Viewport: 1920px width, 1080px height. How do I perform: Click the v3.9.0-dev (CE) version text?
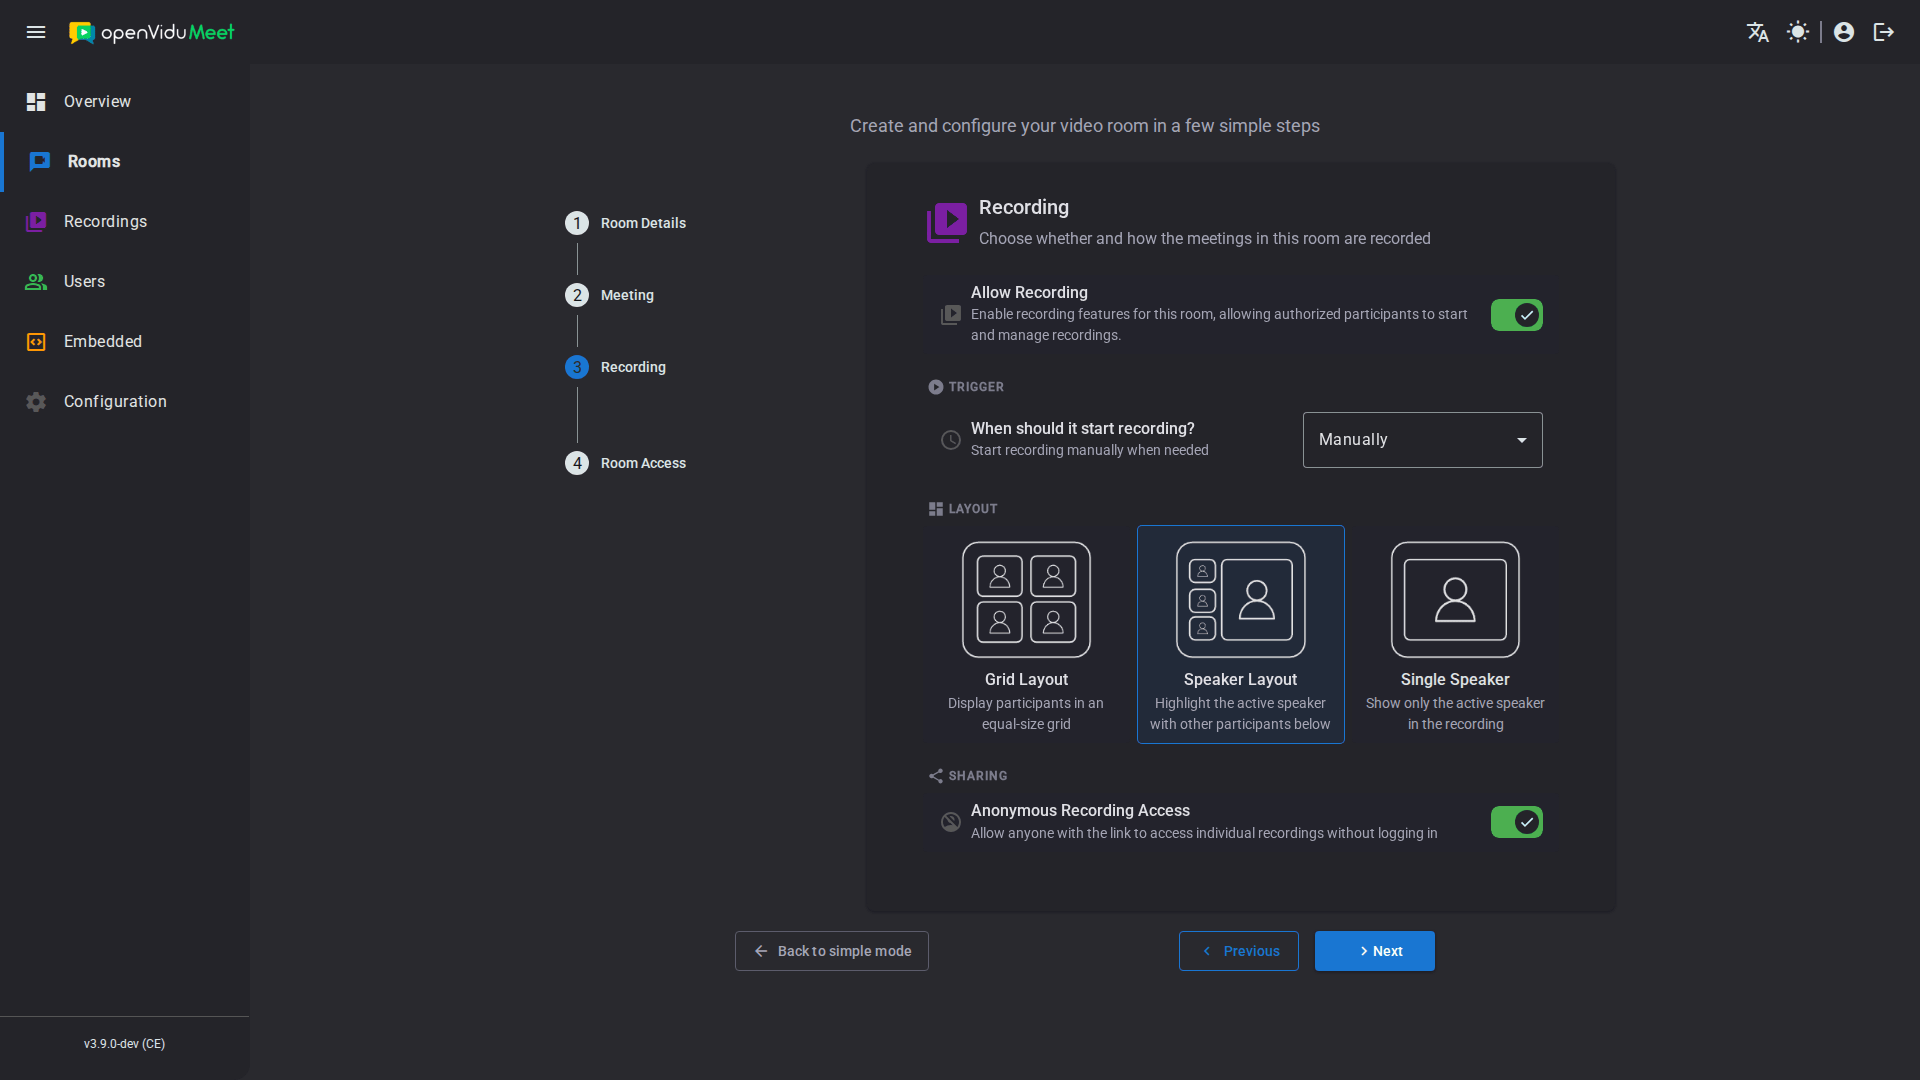[x=124, y=1044]
